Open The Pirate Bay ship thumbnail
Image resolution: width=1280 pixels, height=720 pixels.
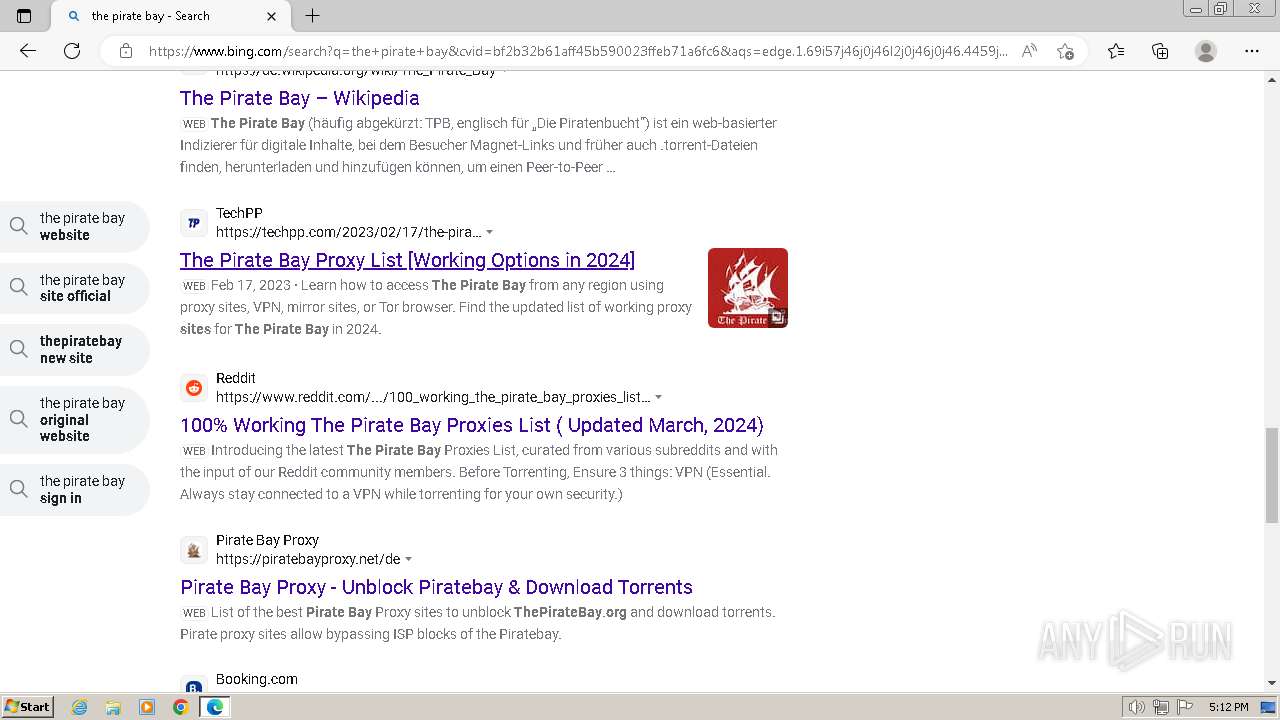(748, 288)
